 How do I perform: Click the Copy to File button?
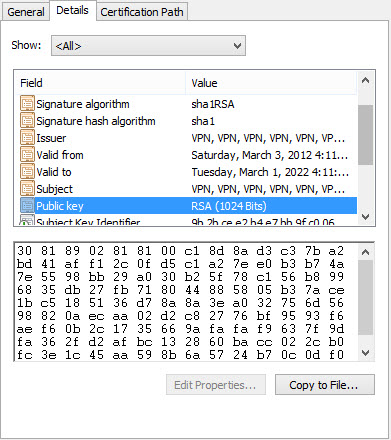pos(325,385)
